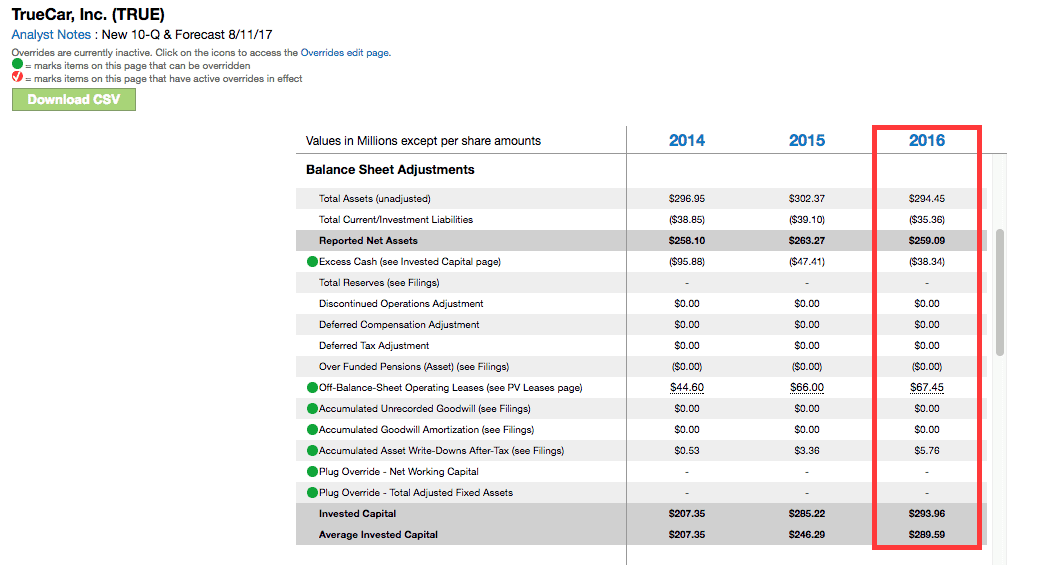1055x565 pixels.
Task: Open overrides for Accumulated Unrecorded Goodwill icon
Action: click(312, 408)
